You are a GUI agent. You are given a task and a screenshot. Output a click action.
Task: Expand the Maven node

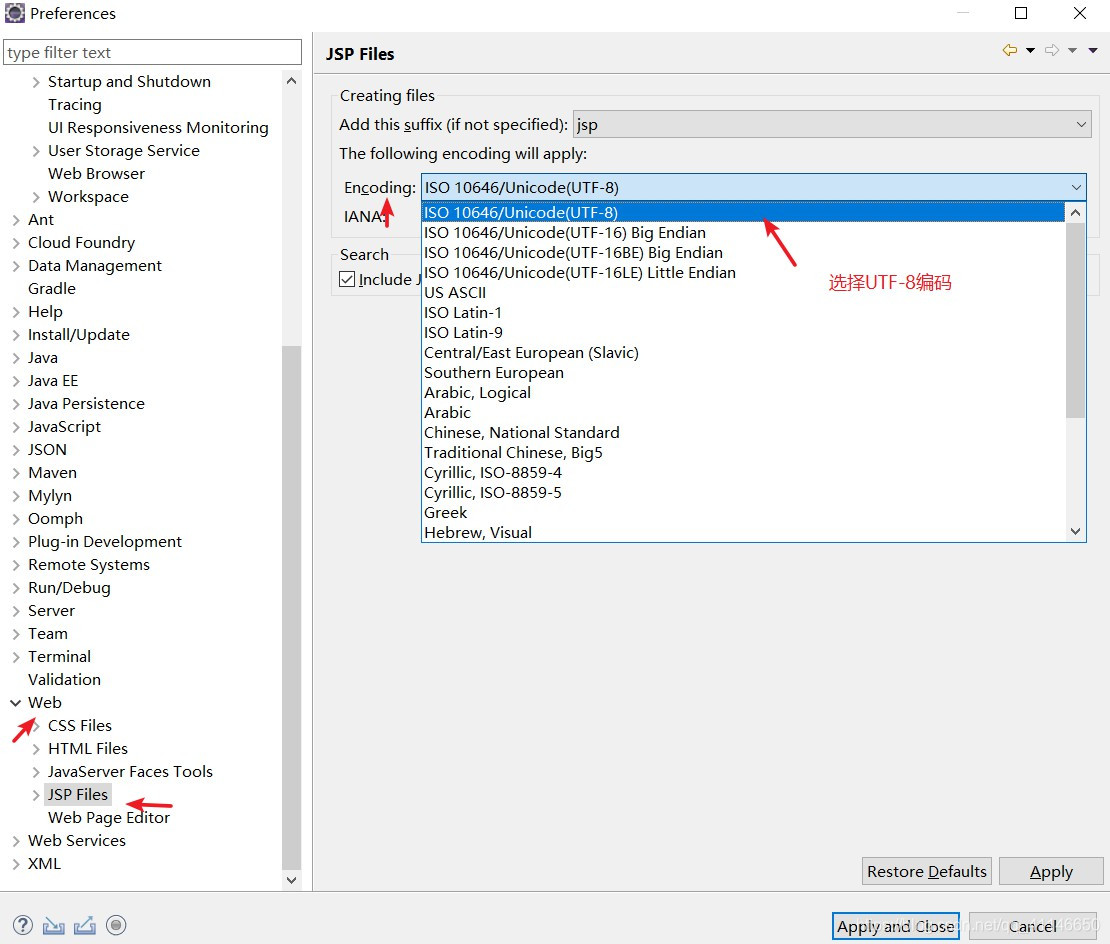(16, 473)
